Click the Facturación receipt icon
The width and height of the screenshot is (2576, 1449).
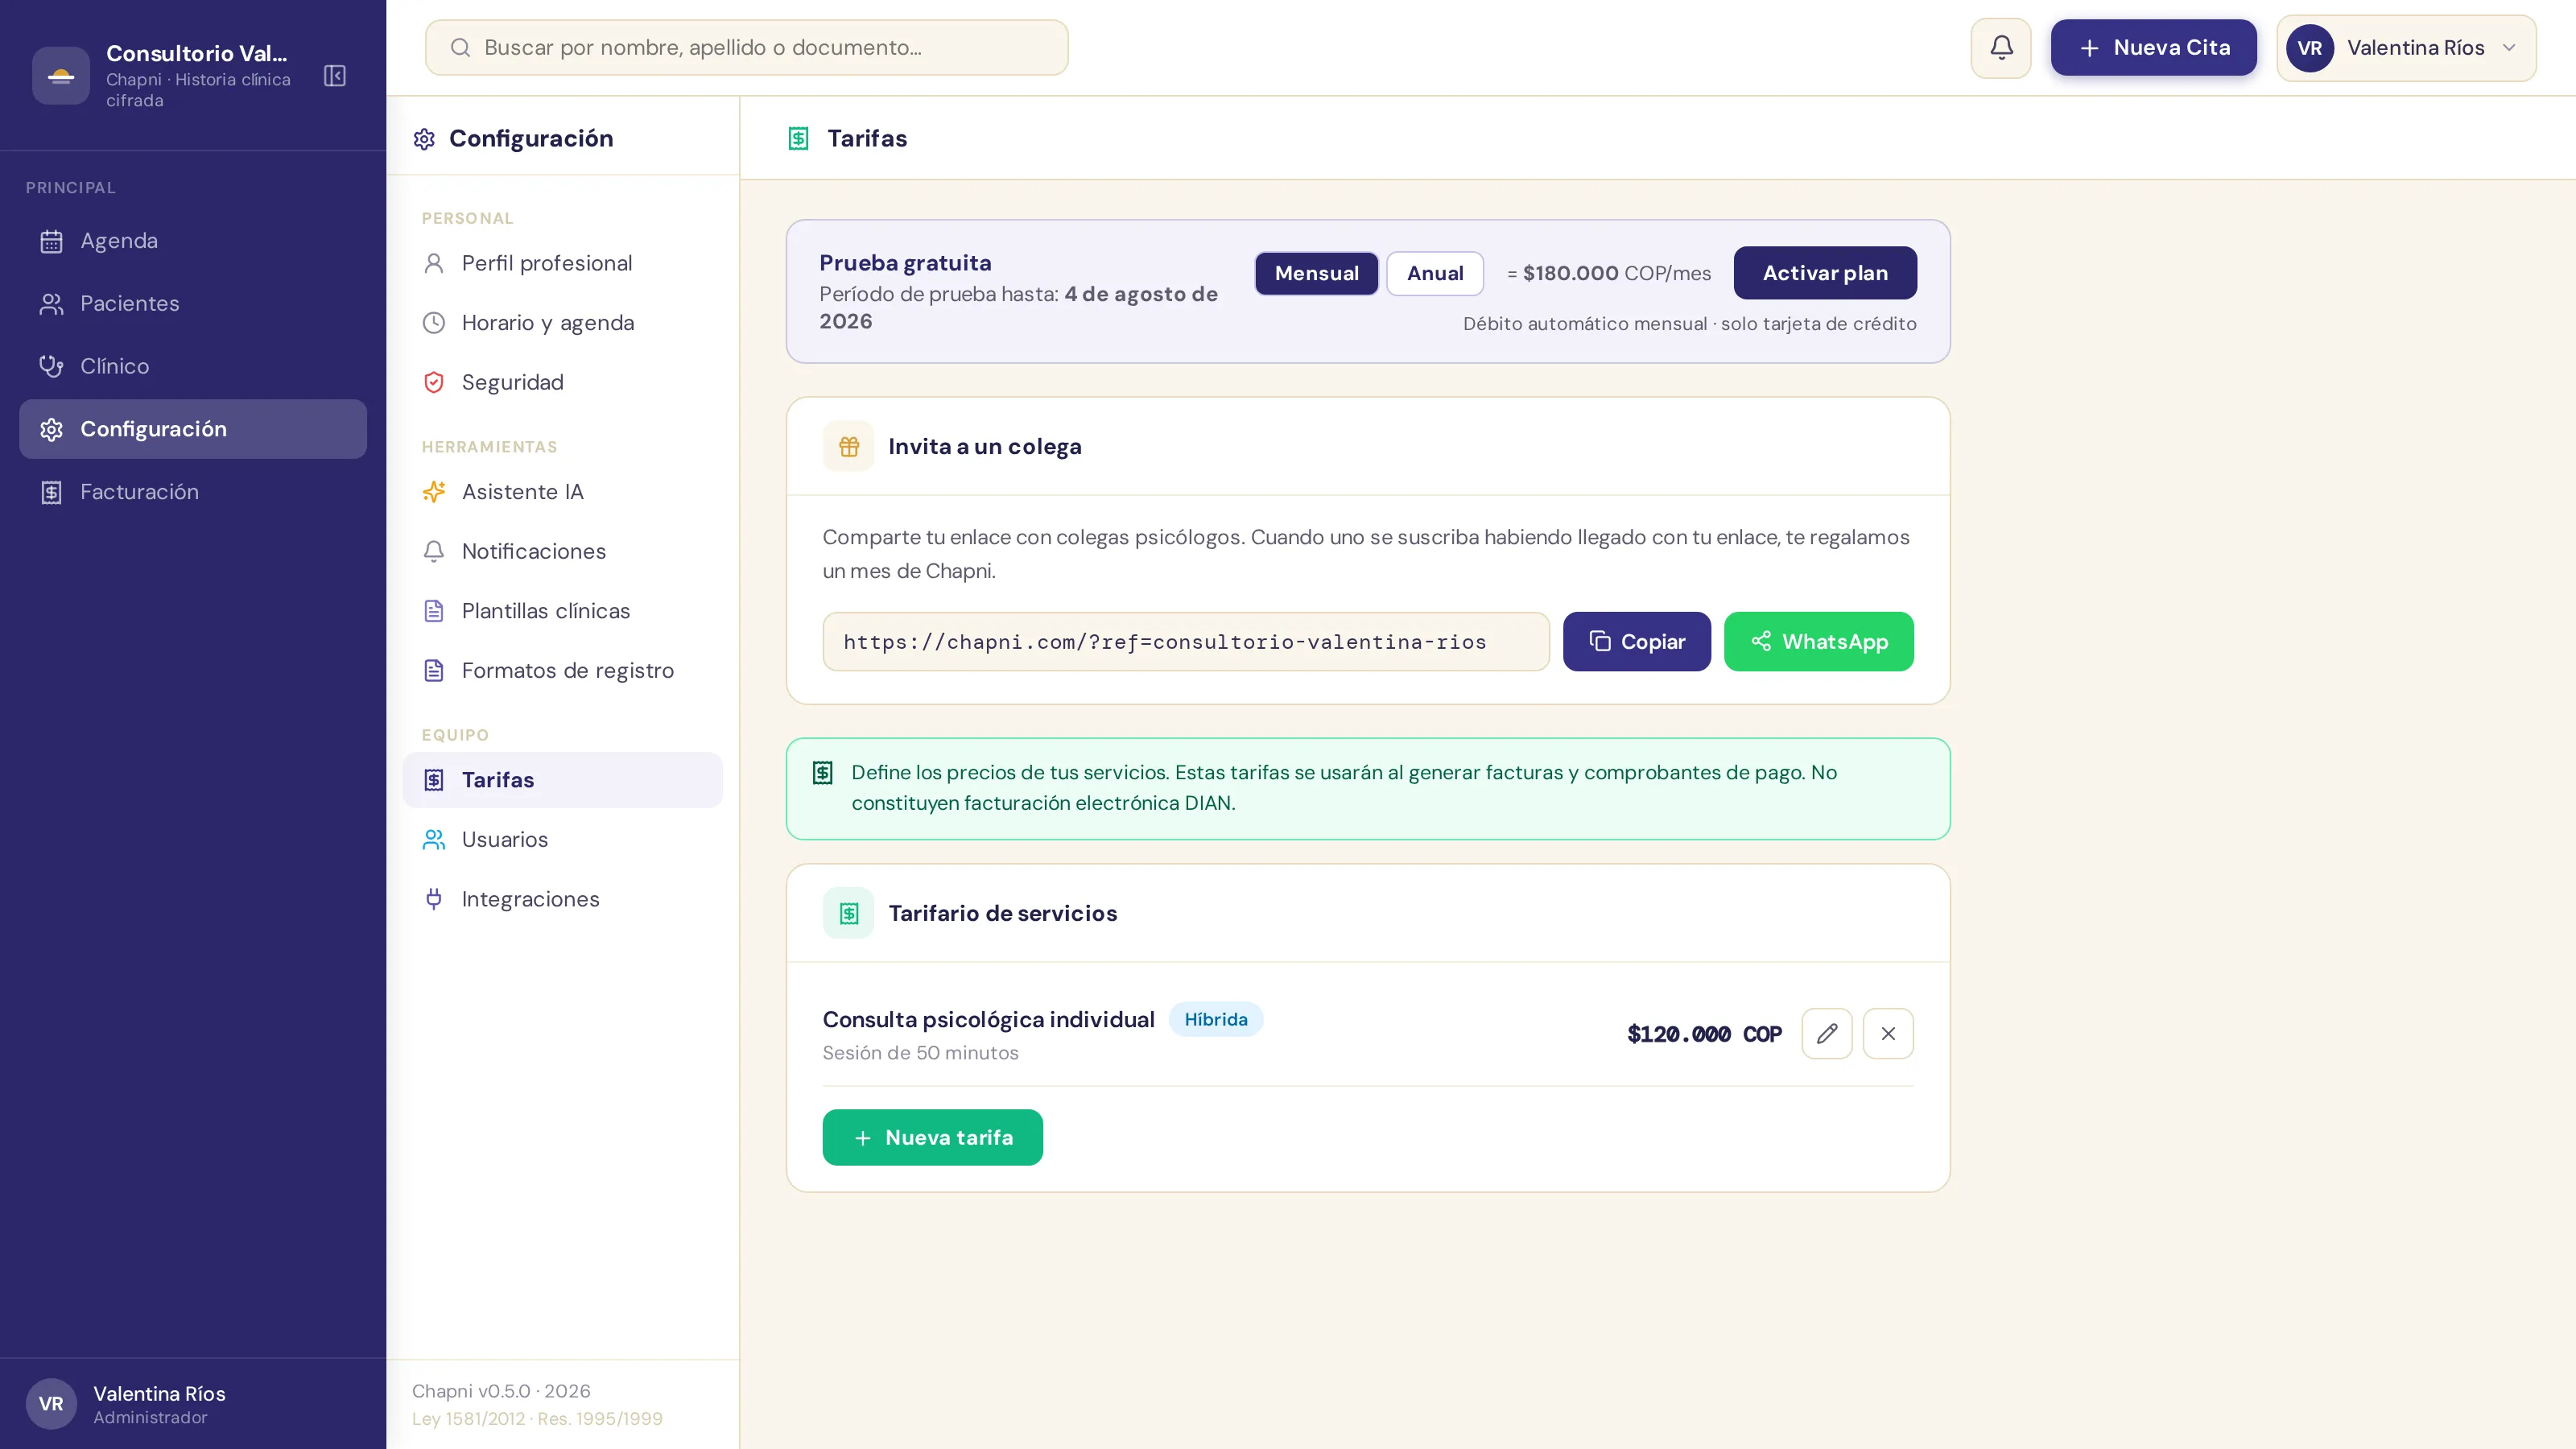tap(51, 492)
